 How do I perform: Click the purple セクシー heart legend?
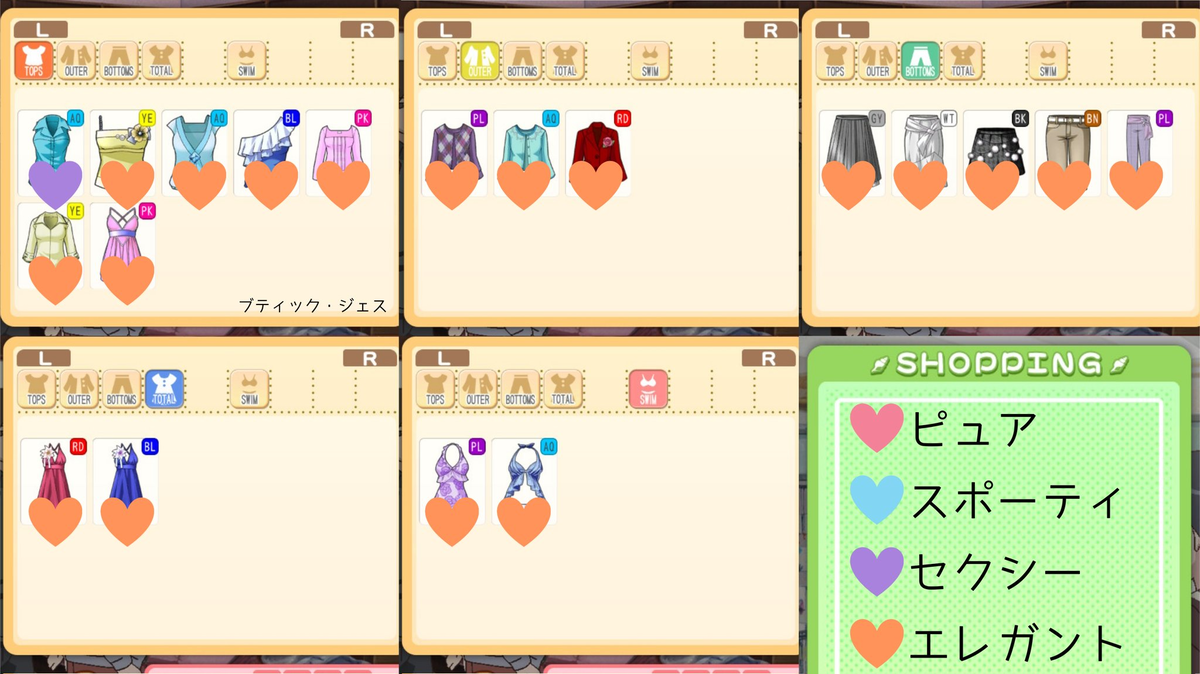(877, 571)
